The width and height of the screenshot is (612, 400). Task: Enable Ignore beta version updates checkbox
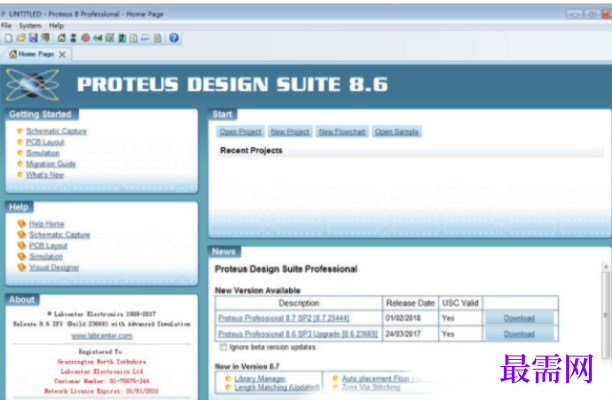pos(223,347)
